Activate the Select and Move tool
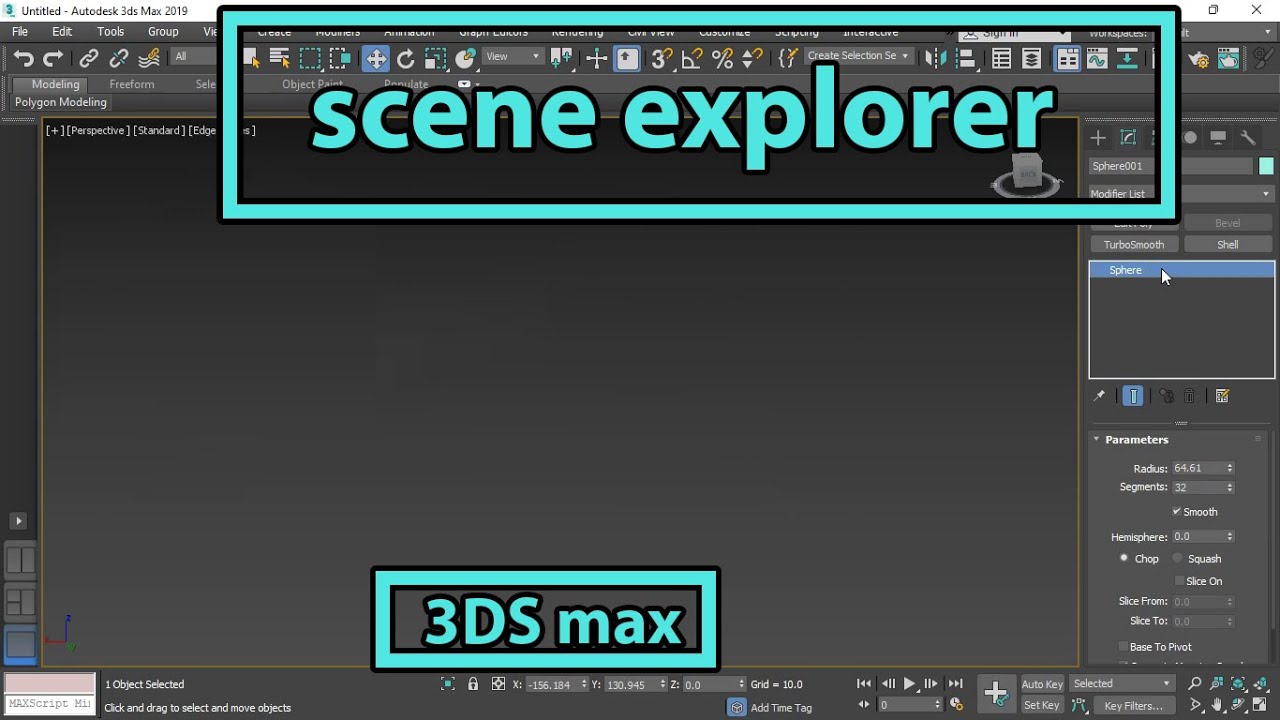Screen dimensions: 1280x720 376,59
